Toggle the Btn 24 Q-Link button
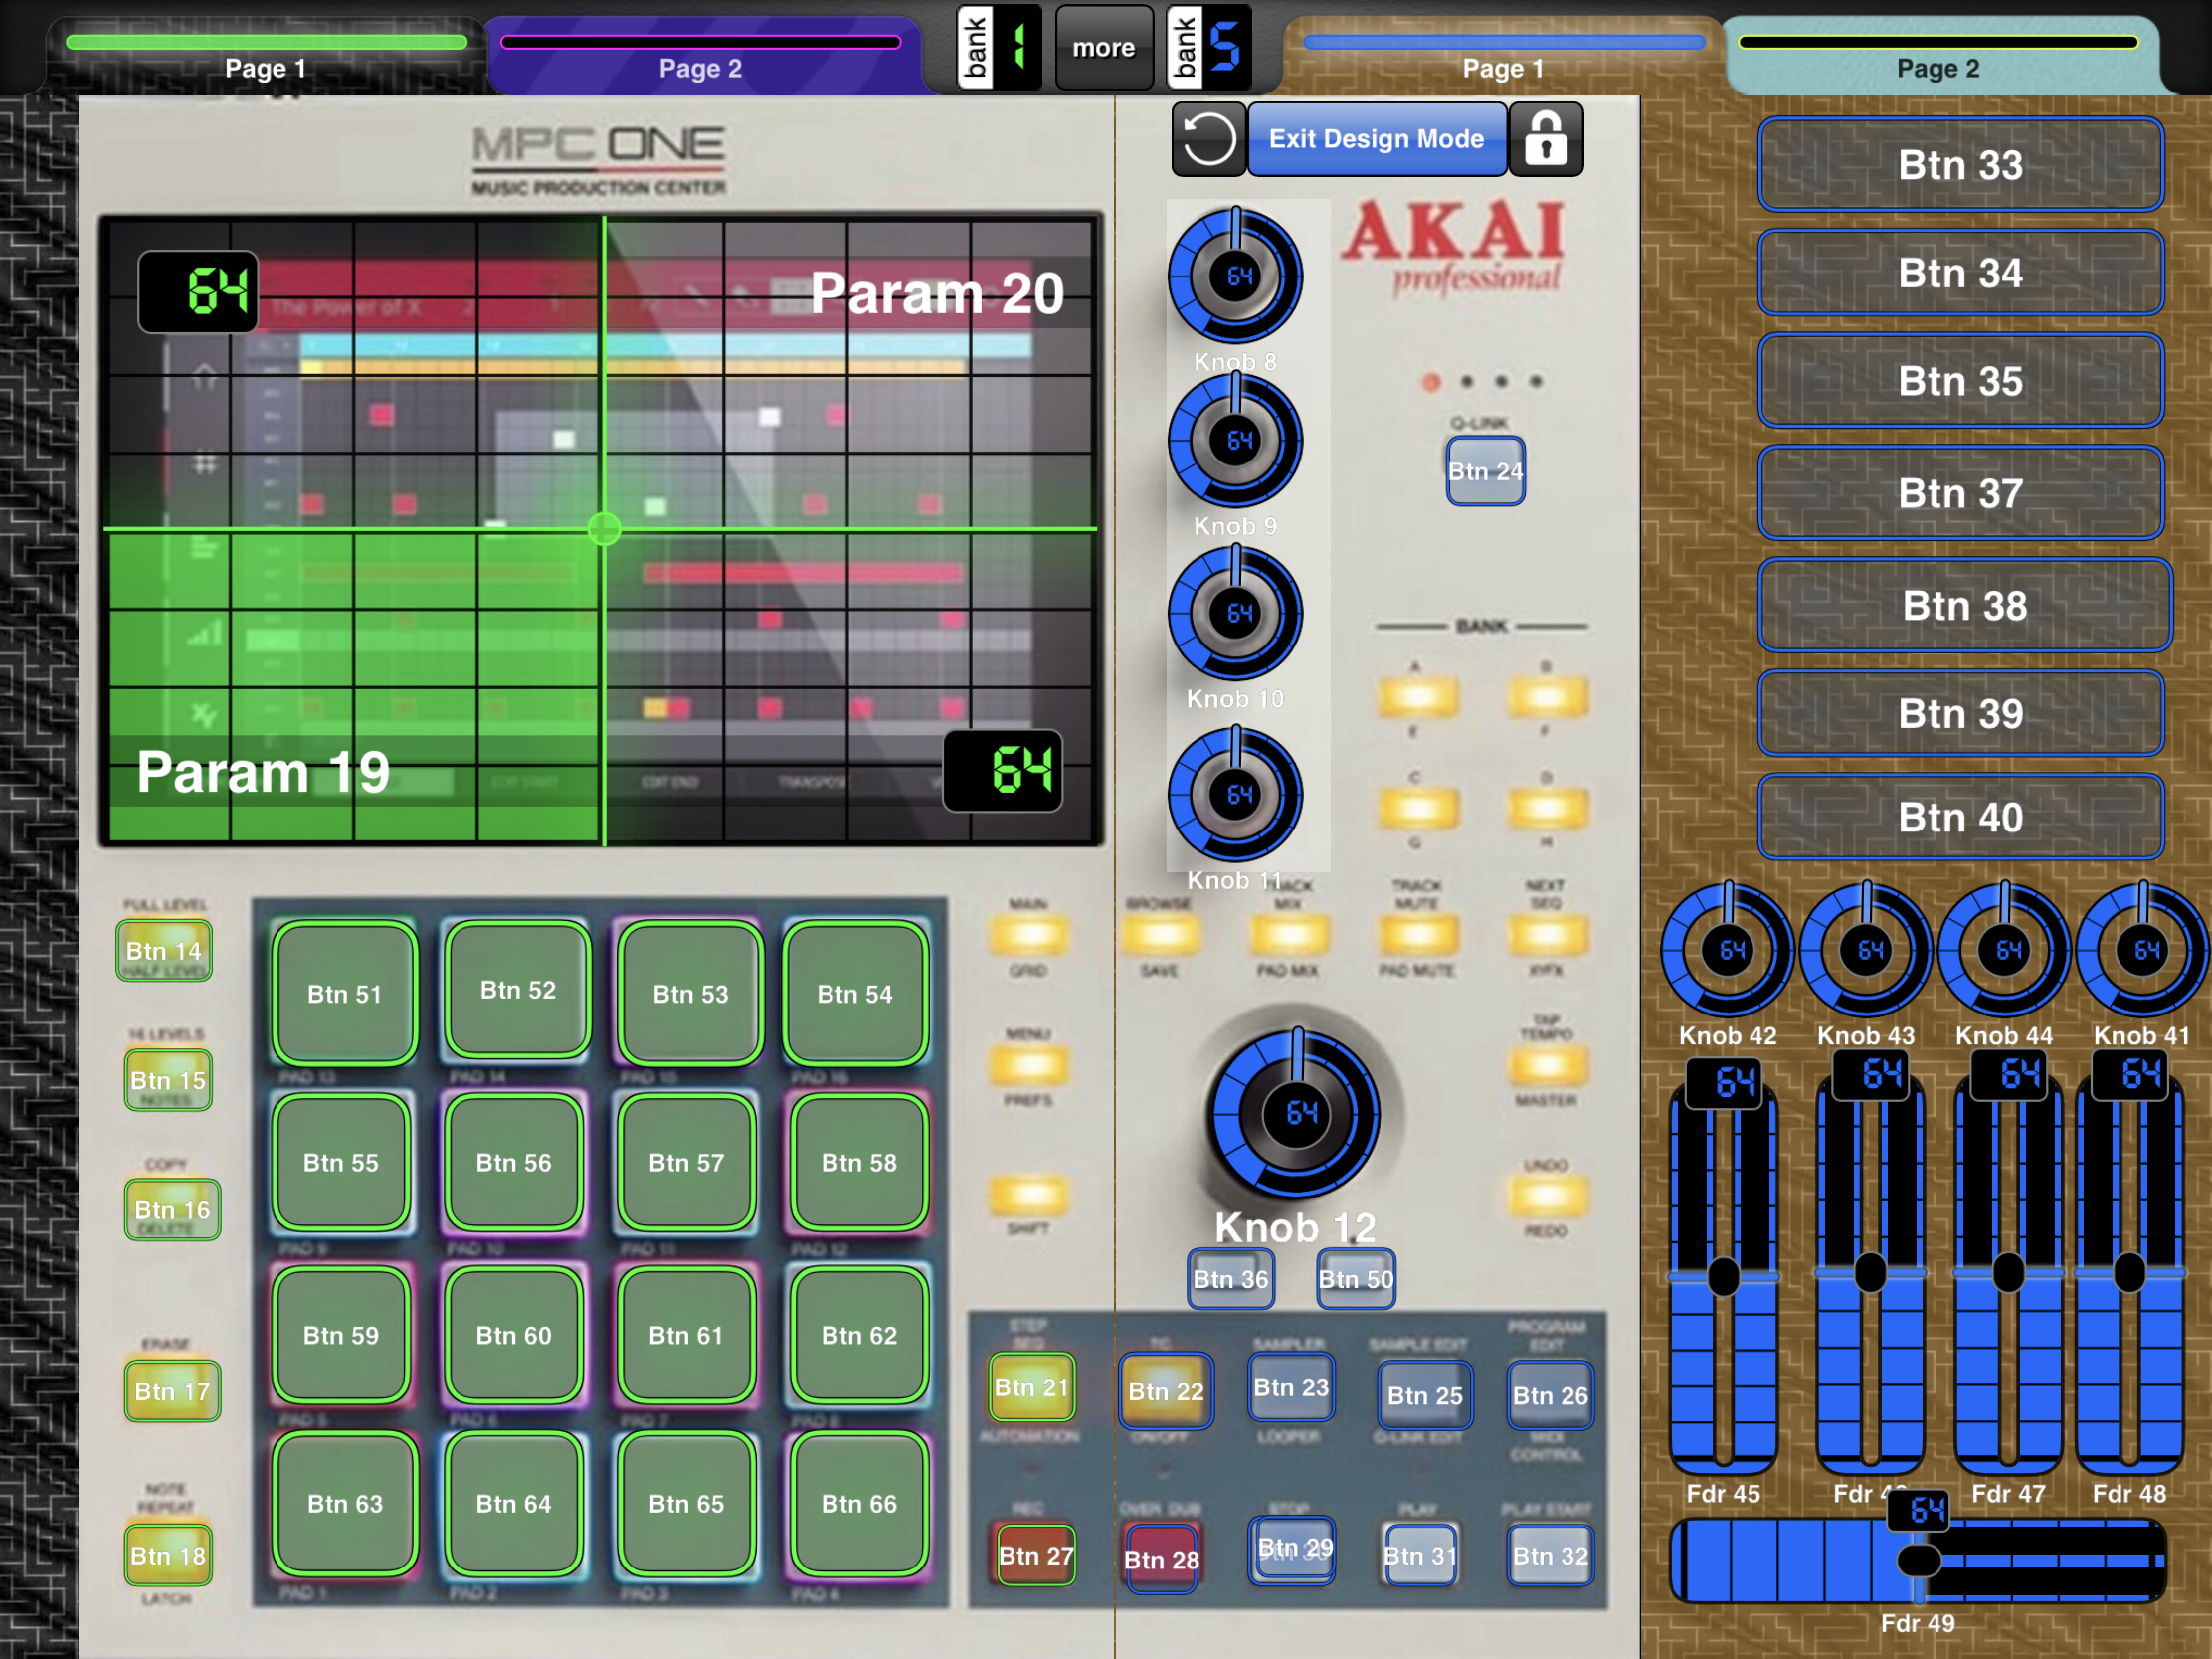This screenshot has width=2212, height=1659. click(x=1485, y=471)
